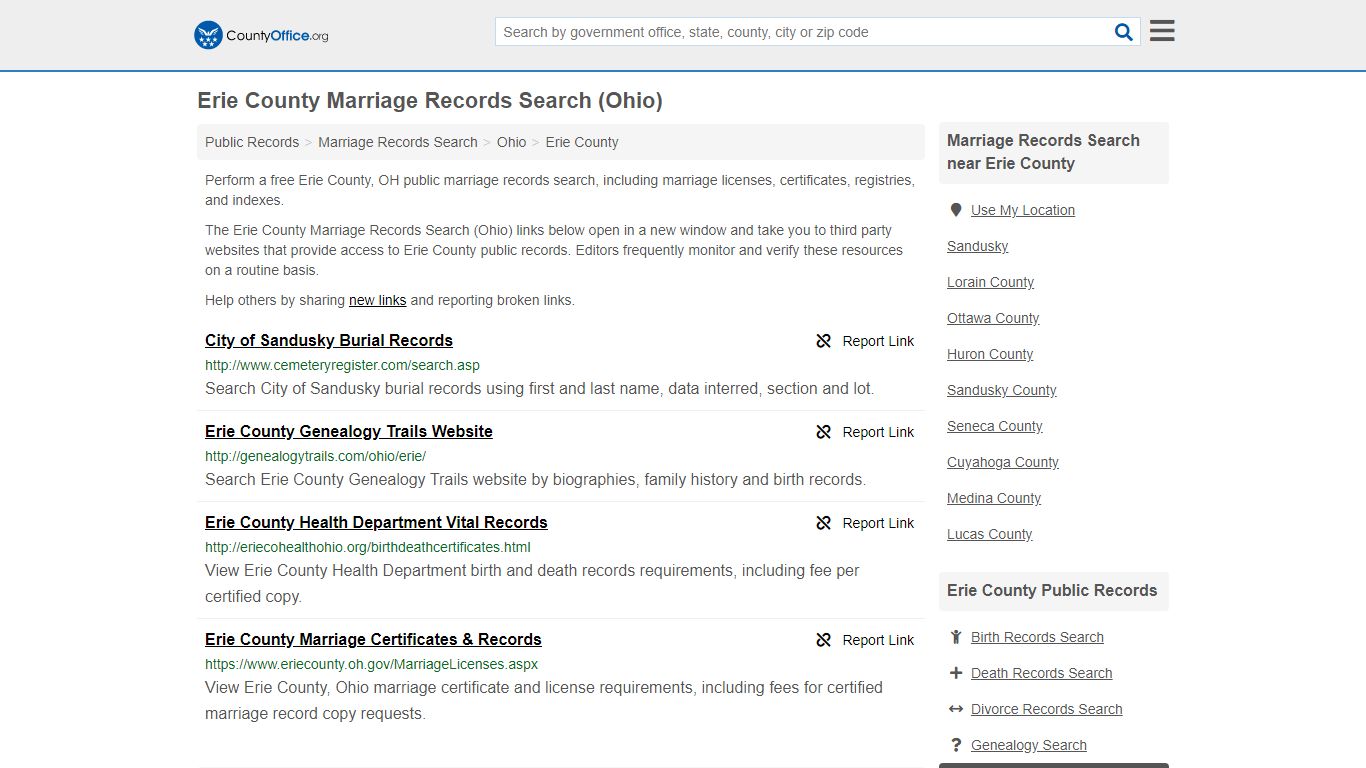Click the CountyOffice.org logo
Screen dimensions: 1366x768
click(259, 35)
